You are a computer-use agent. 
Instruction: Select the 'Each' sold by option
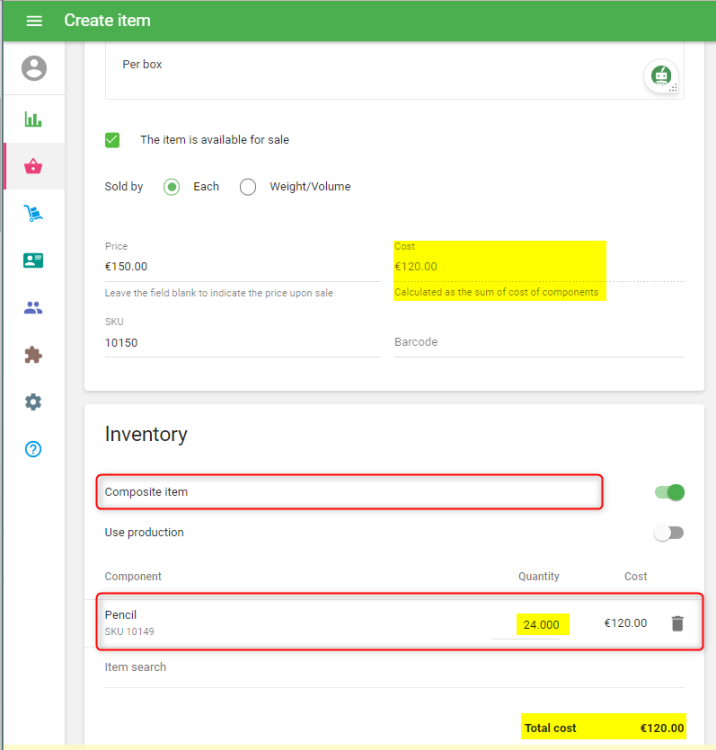(x=172, y=187)
